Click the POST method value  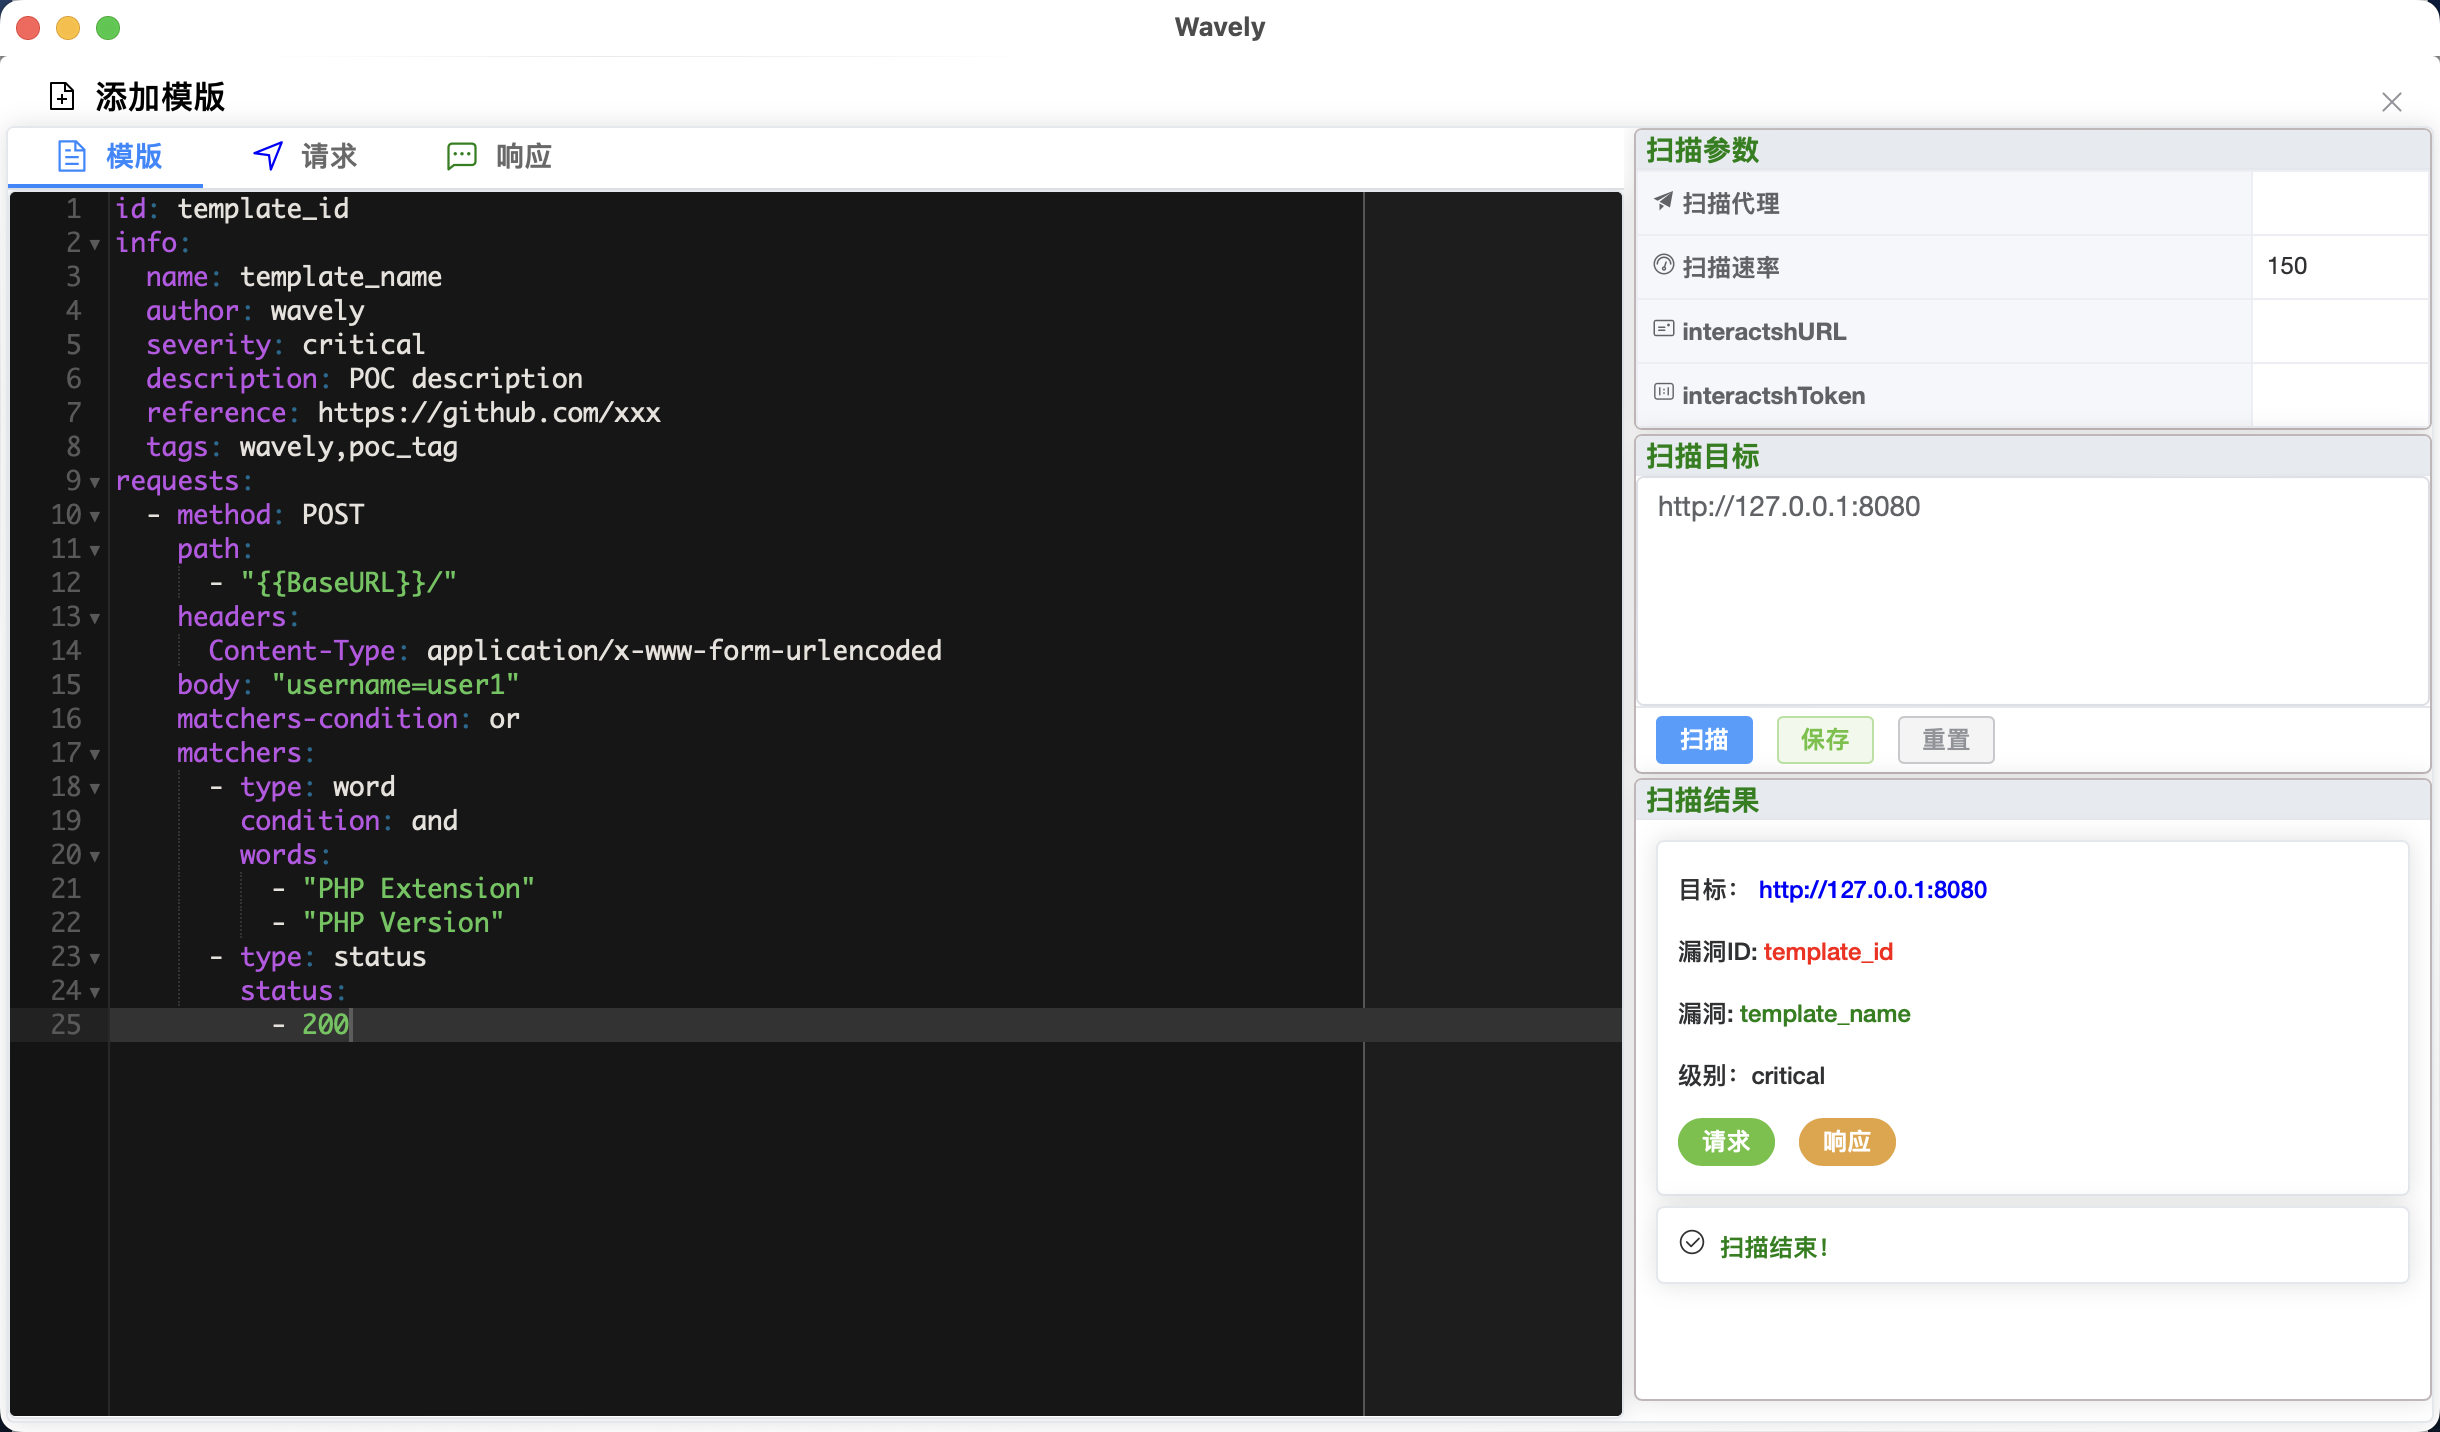pyautogui.click(x=333, y=514)
